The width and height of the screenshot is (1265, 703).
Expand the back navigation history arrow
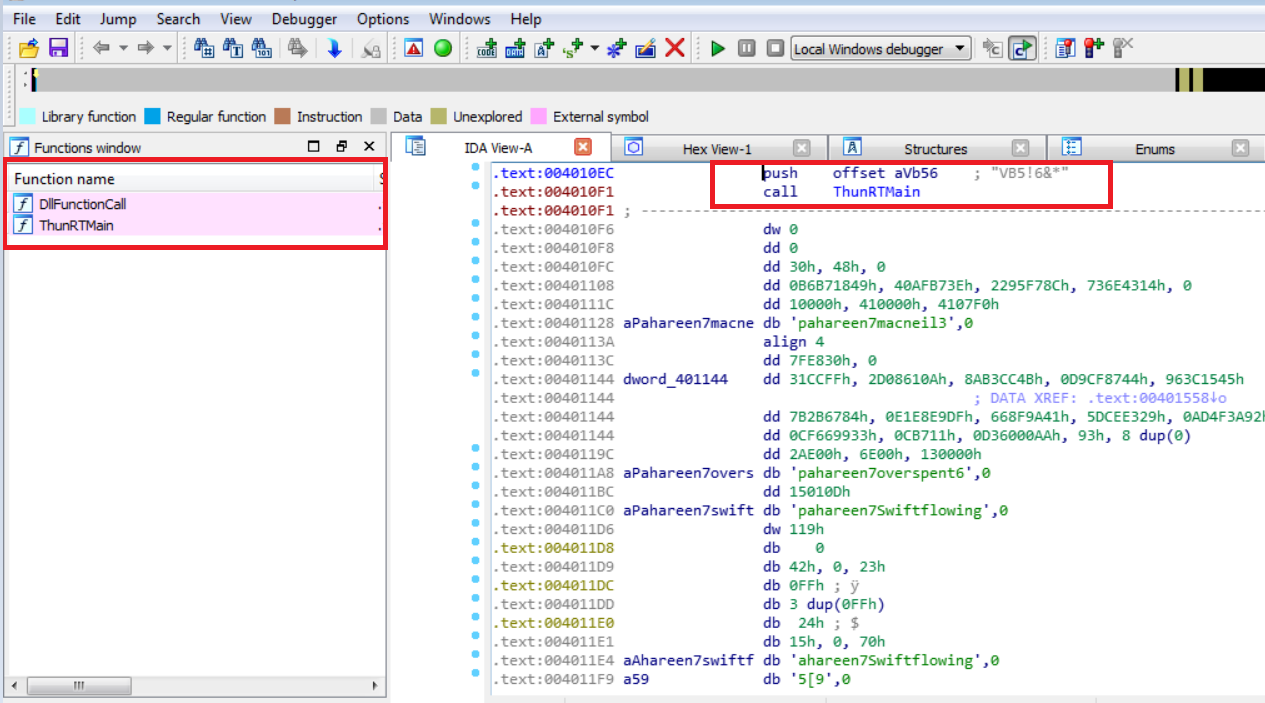click(x=124, y=48)
